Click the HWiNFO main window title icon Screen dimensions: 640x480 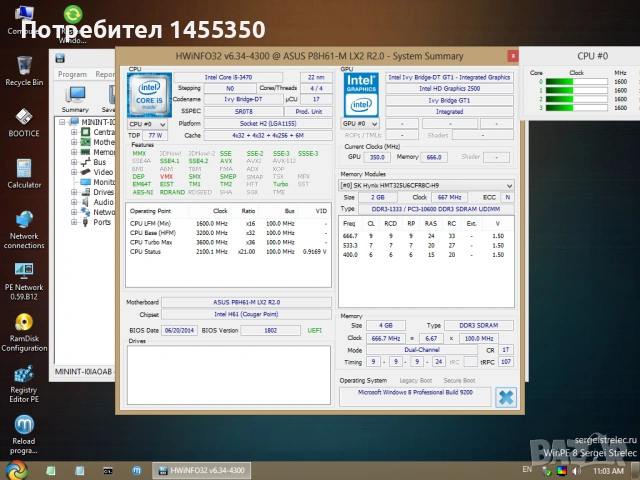(60, 58)
